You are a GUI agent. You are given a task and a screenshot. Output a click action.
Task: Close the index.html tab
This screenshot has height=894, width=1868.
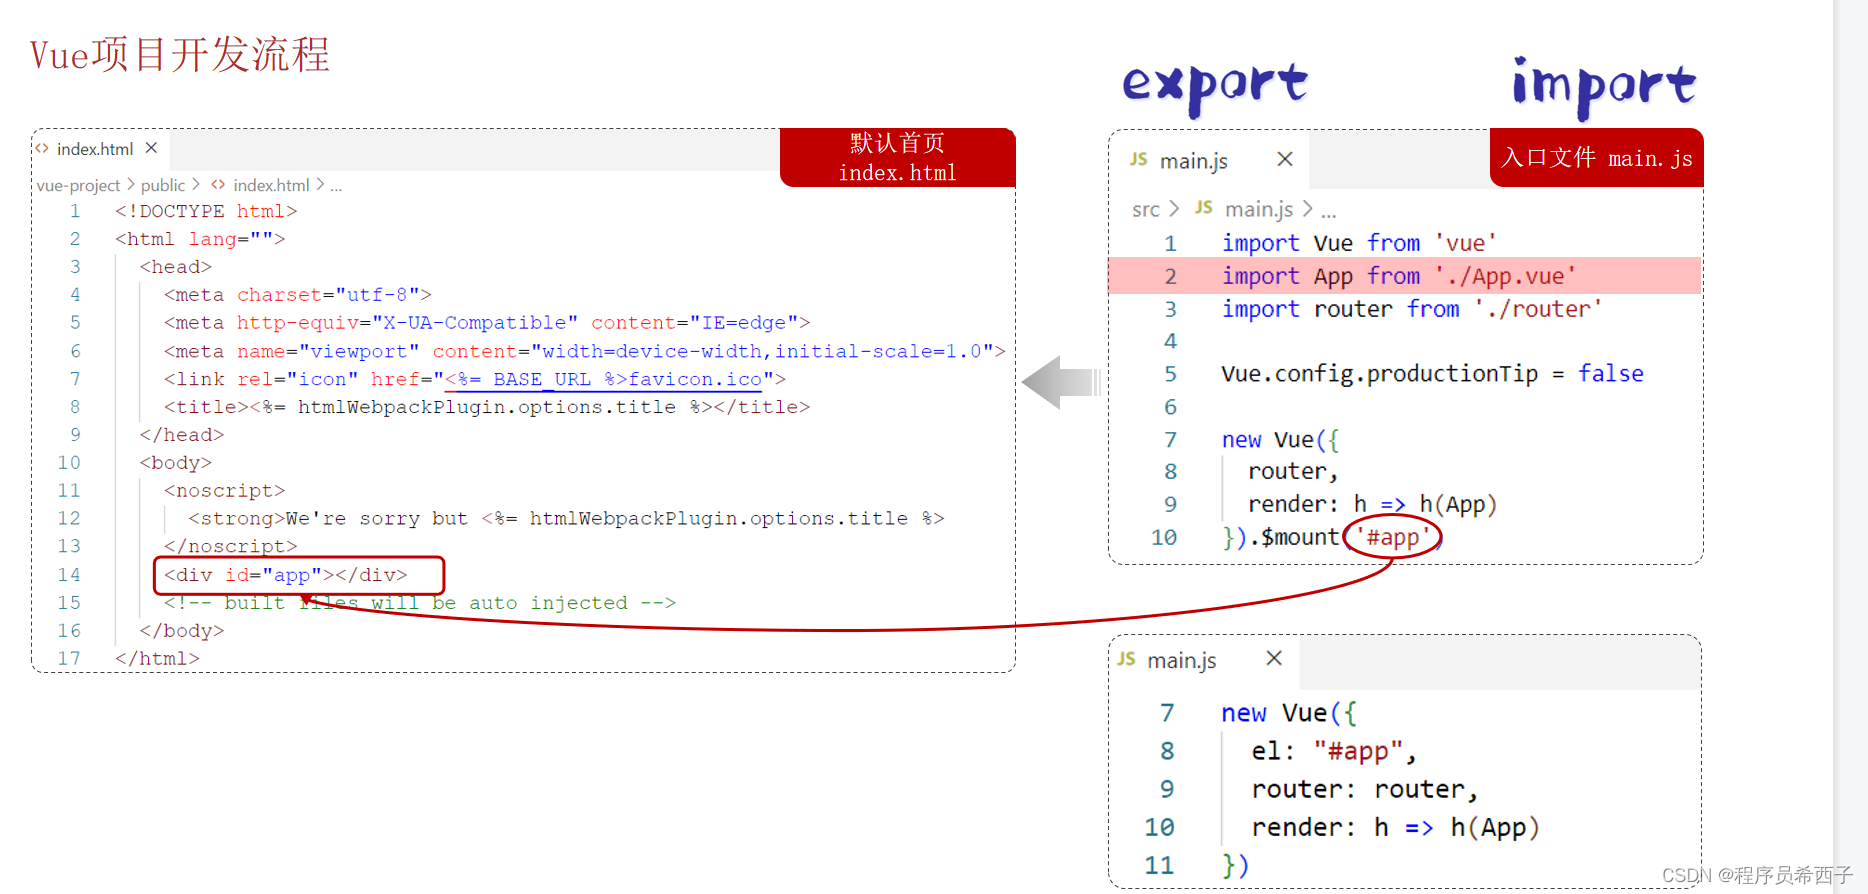152,148
